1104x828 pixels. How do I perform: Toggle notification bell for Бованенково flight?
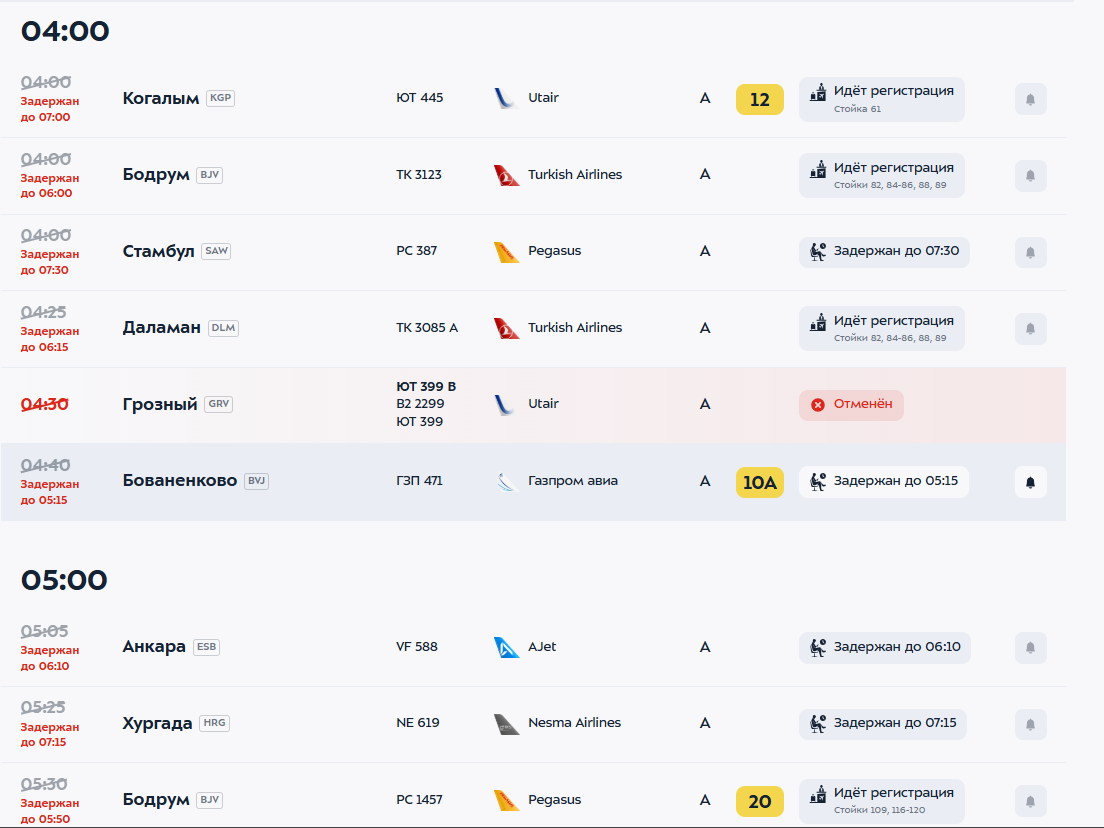(1030, 482)
